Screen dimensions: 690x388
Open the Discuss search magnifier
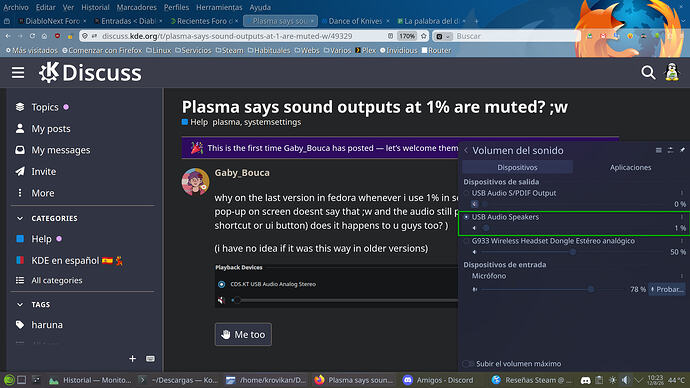coord(648,72)
